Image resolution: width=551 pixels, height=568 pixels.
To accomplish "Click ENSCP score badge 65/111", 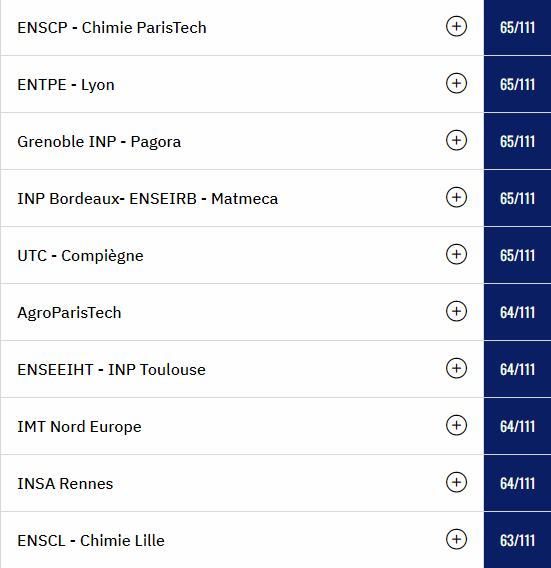I will click(x=517, y=28).
